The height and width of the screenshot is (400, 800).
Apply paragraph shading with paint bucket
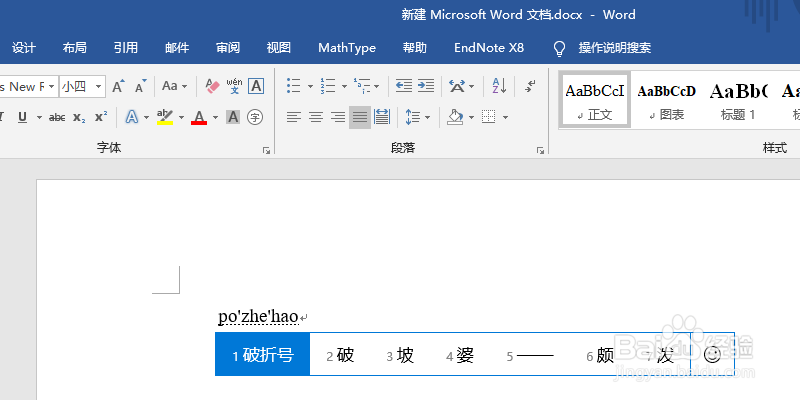tap(455, 117)
